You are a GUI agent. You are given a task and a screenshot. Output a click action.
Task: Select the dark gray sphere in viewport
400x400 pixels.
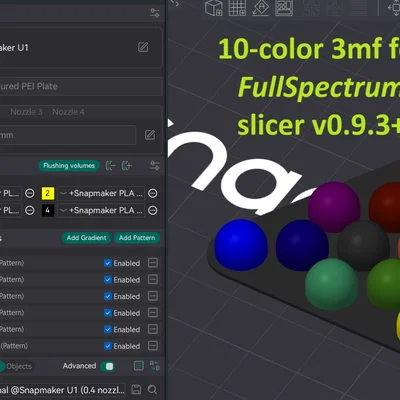pyautogui.click(x=363, y=246)
